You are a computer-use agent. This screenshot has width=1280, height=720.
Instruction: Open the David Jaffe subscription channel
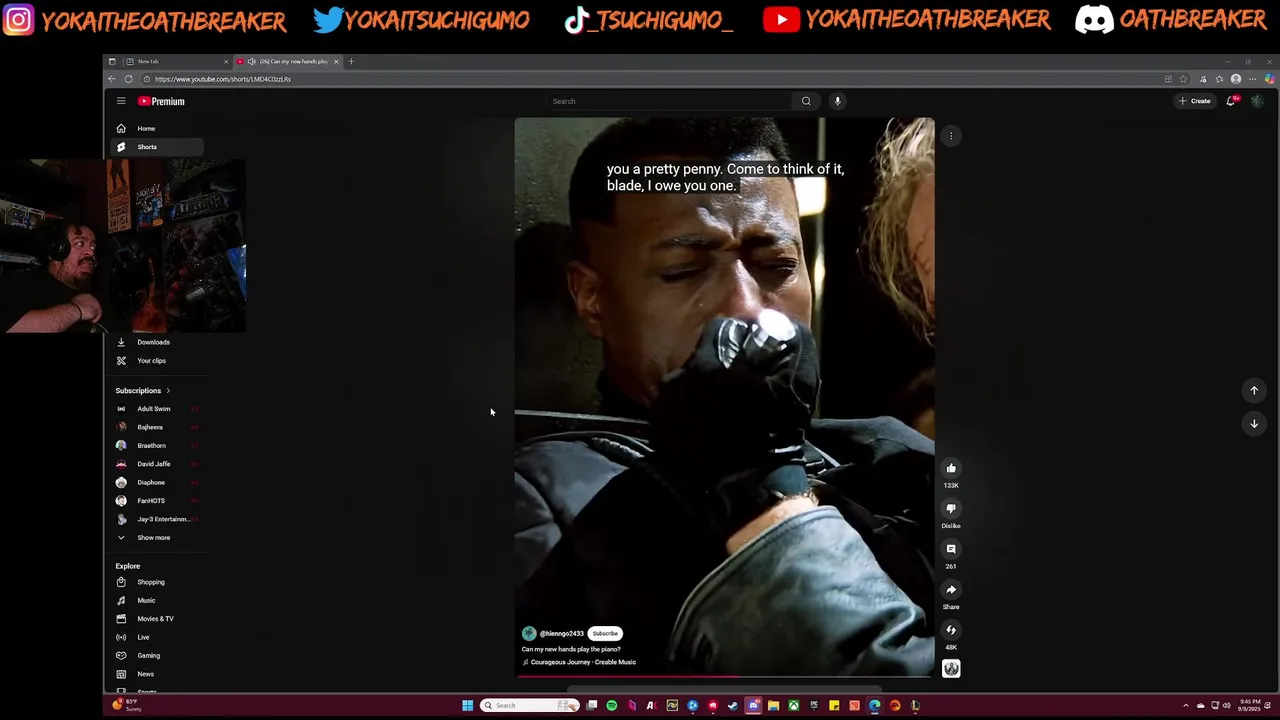point(157,464)
